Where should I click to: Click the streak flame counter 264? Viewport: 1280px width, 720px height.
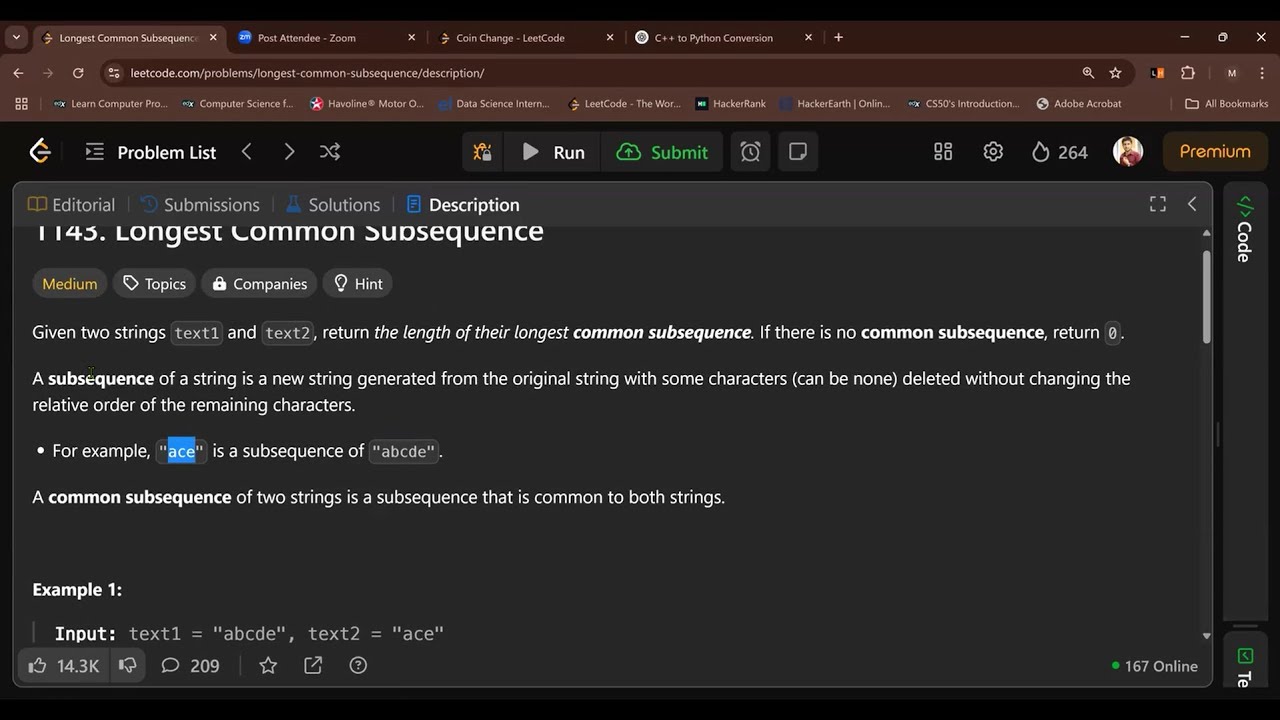click(1059, 152)
